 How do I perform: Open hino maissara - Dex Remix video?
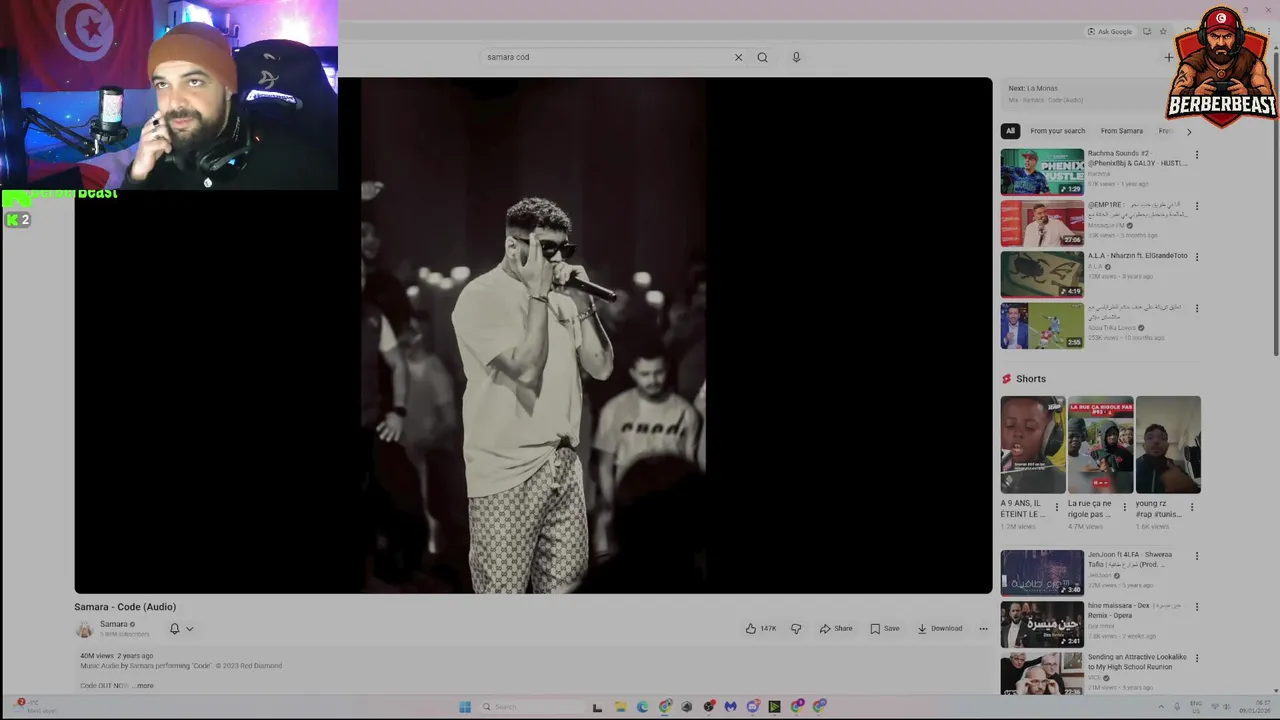point(1042,624)
